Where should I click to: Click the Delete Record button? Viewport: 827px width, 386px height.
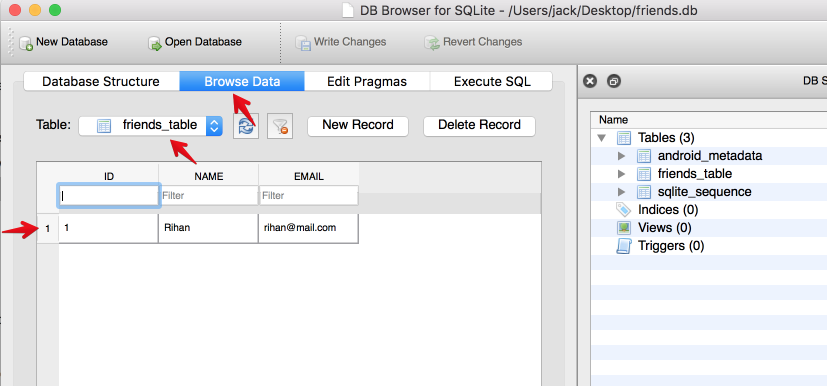point(479,126)
